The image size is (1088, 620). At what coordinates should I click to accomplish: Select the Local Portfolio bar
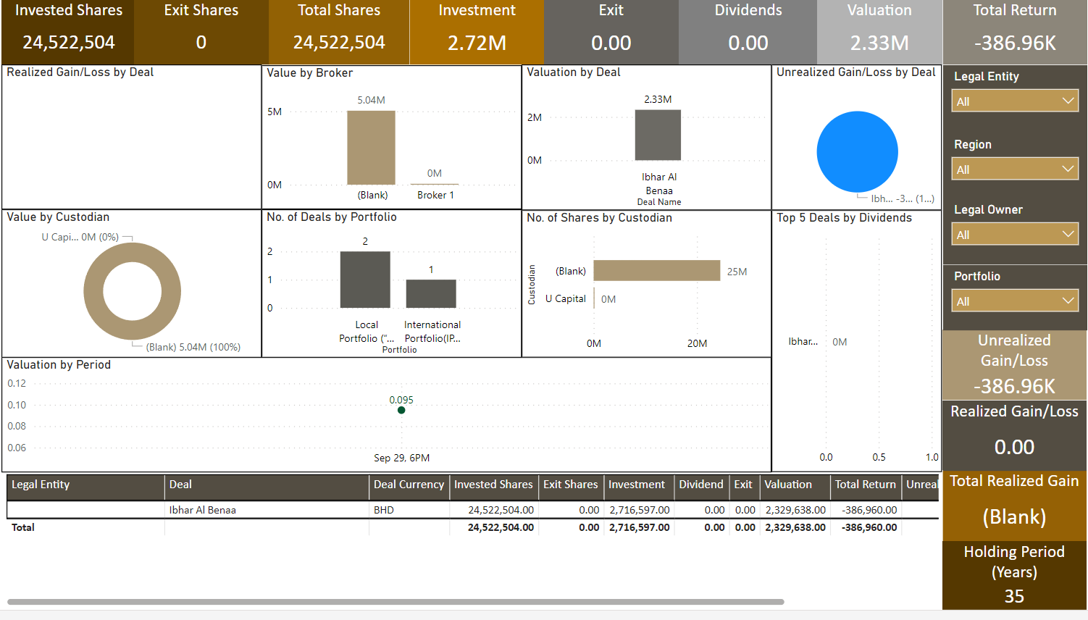coord(365,280)
